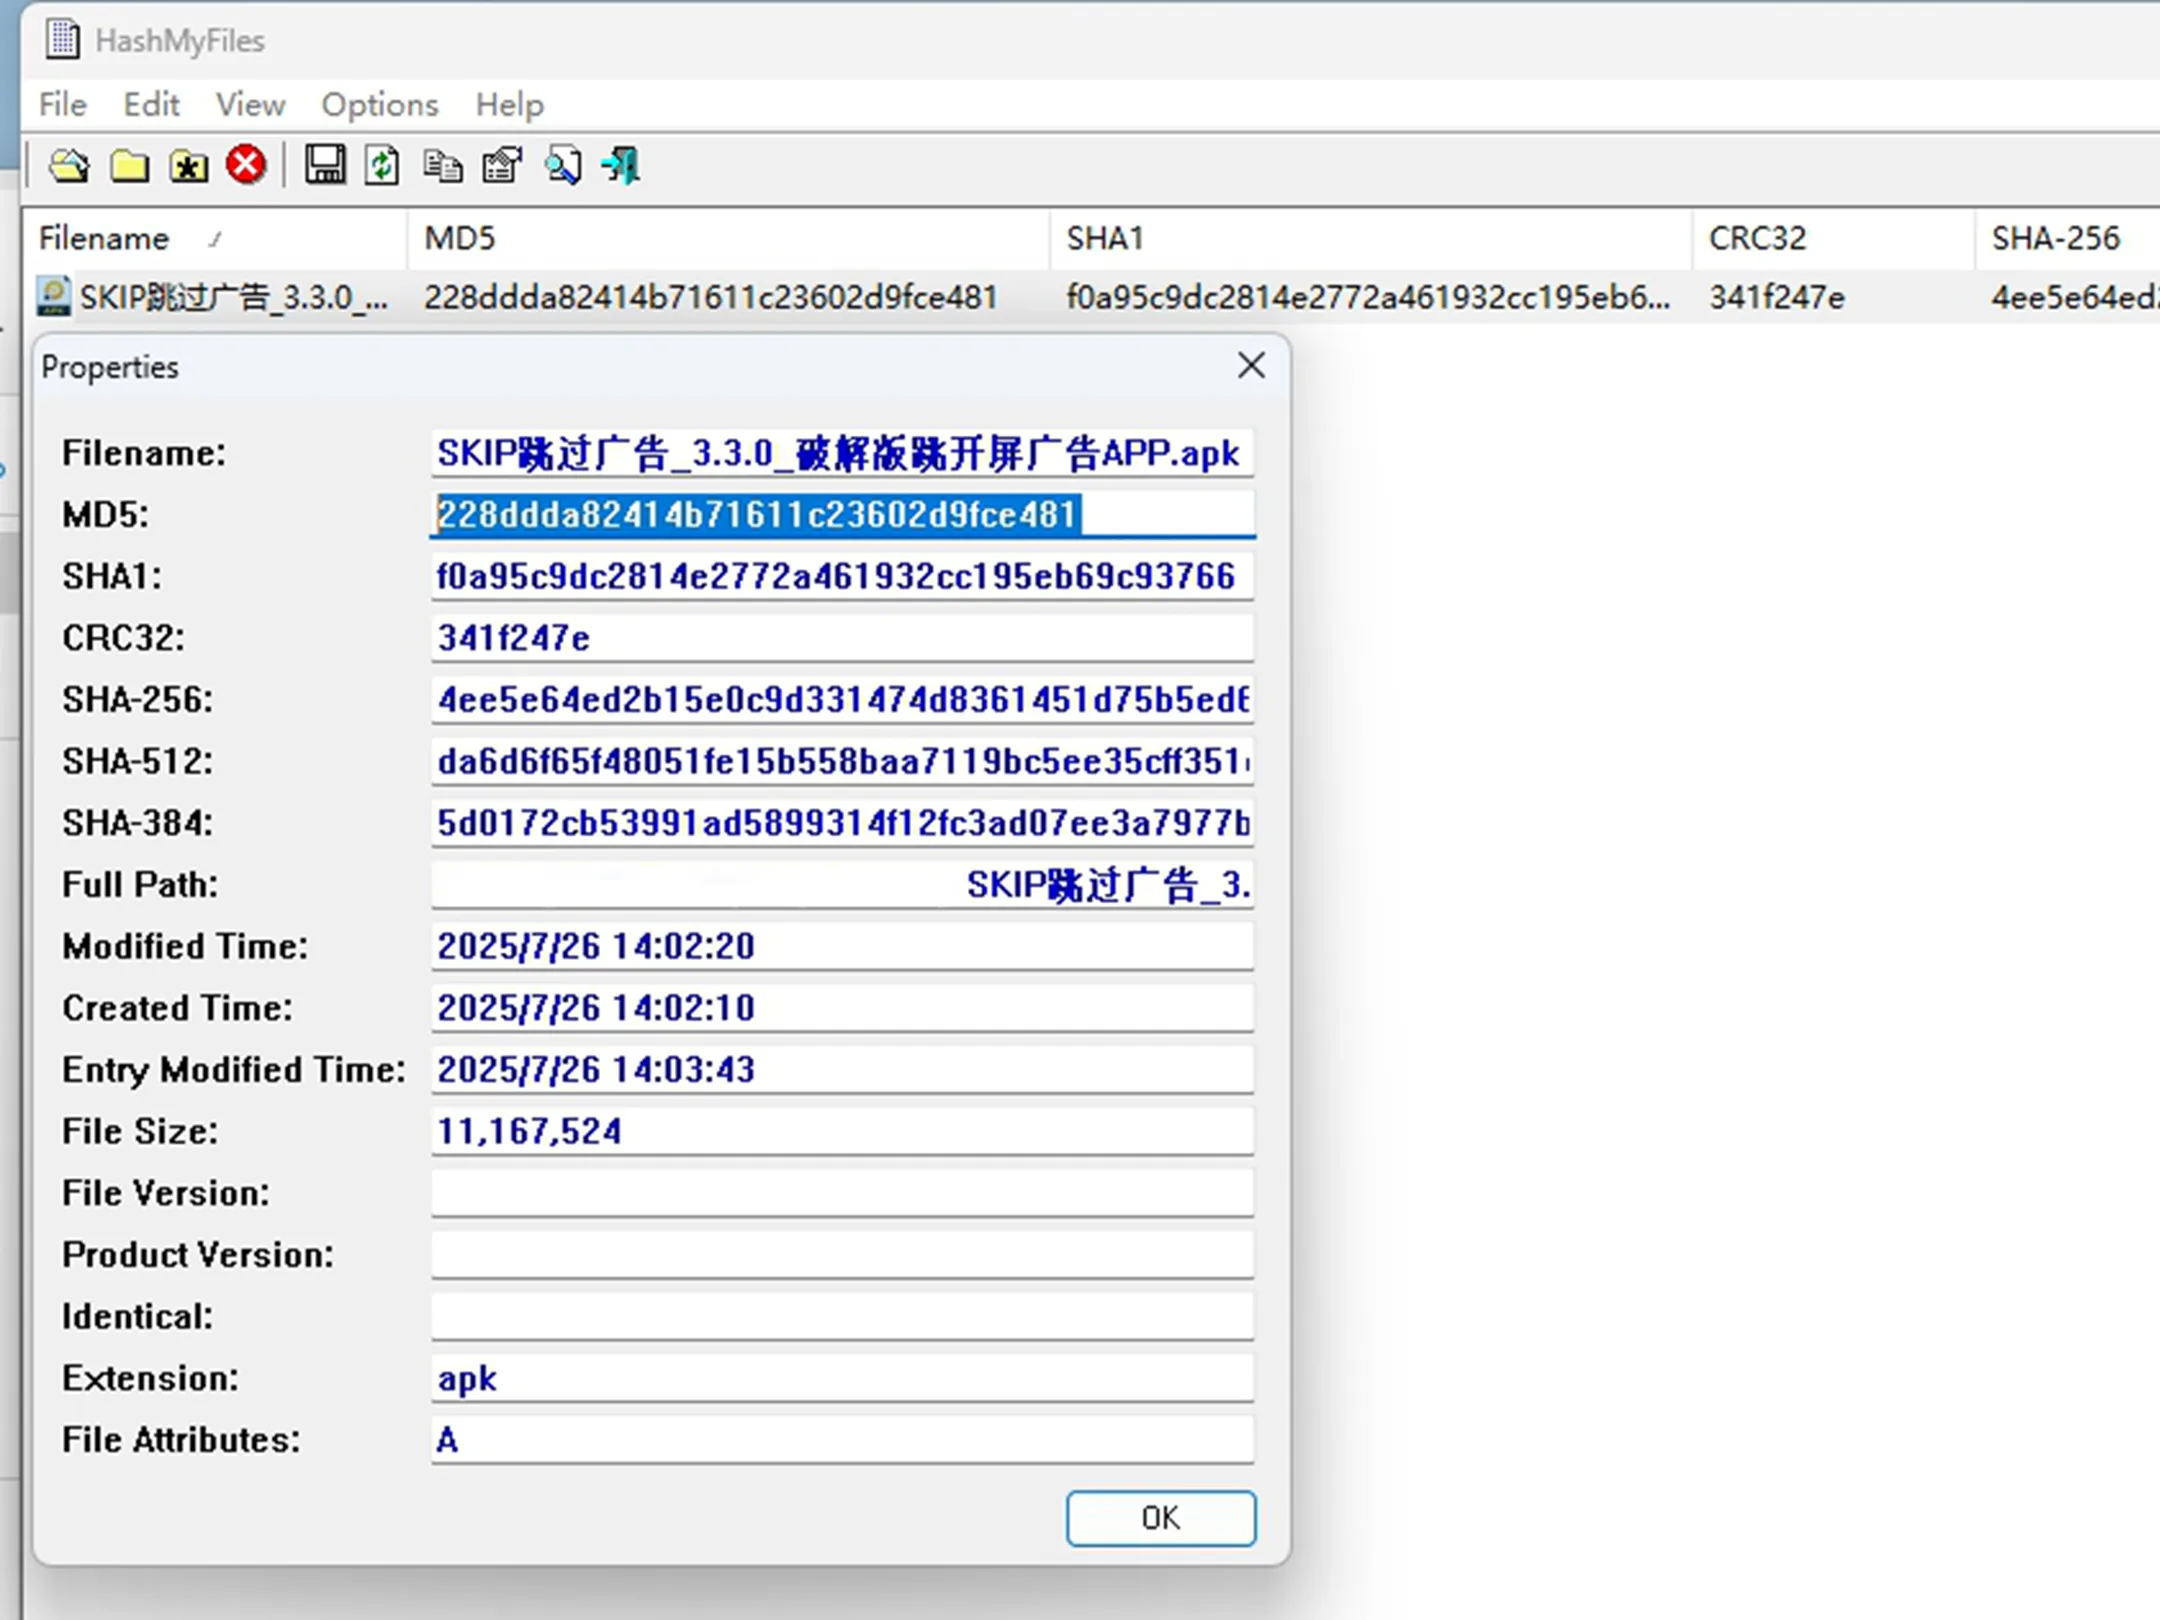Click the File Attributes field showing A
Image resolution: width=2160 pixels, height=1620 pixels.
tap(842, 1440)
